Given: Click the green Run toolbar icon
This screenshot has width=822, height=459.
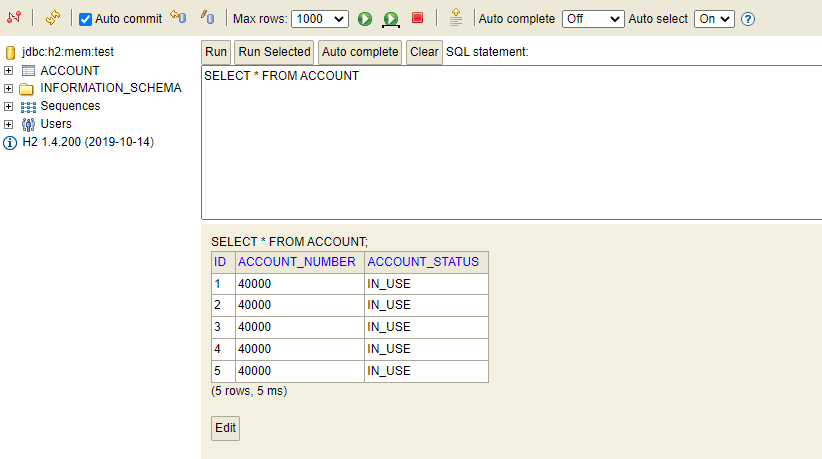Looking at the screenshot, I should tap(365, 19).
